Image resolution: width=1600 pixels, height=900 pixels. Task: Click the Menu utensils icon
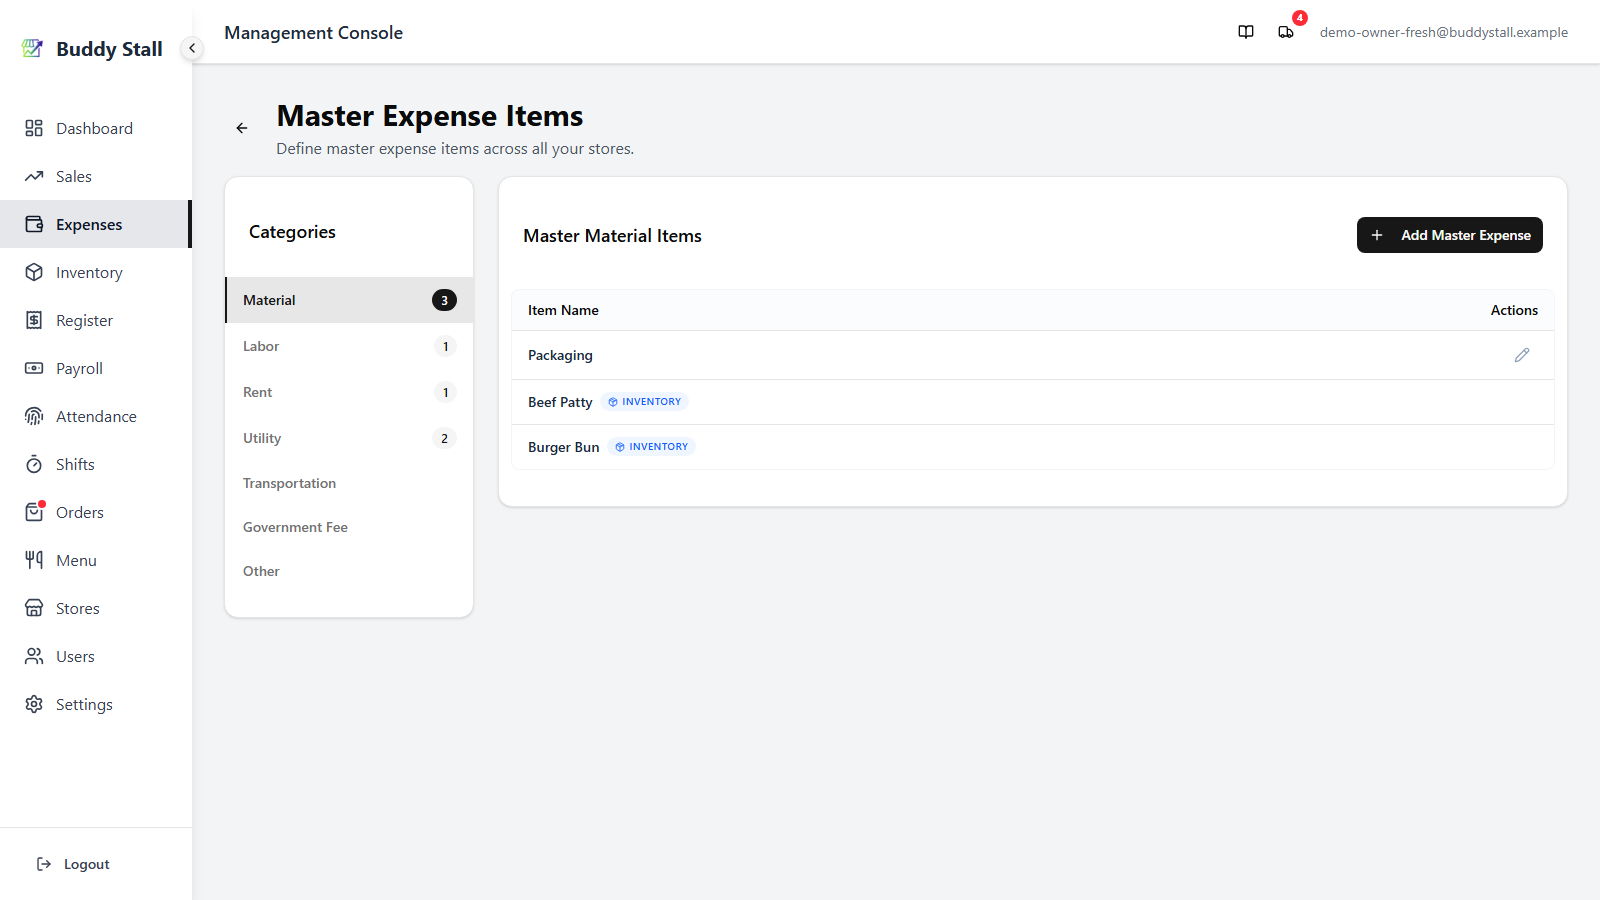[x=34, y=560]
